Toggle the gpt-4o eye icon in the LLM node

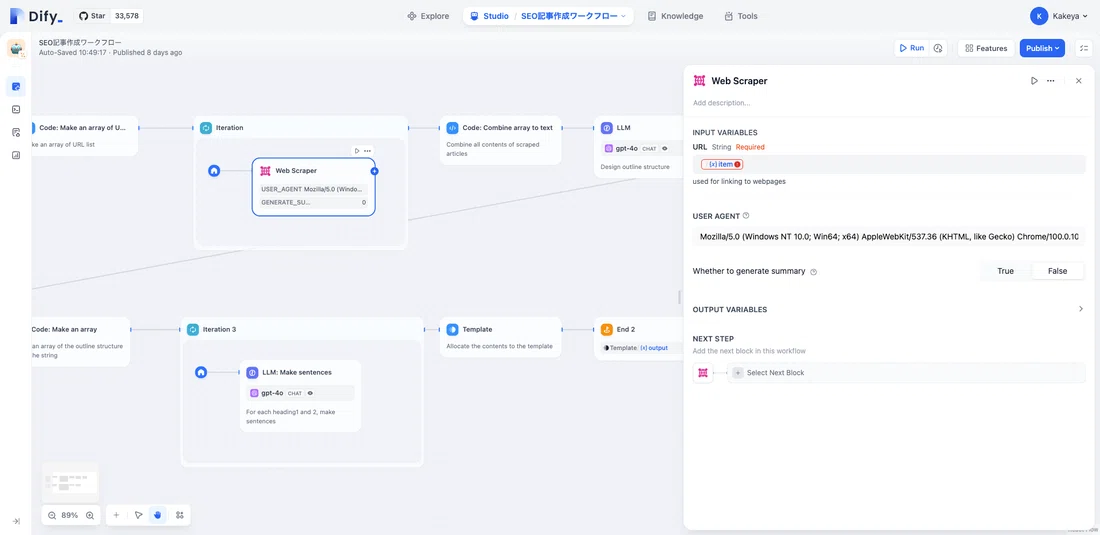pyautogui.click(x=664, y=148)
